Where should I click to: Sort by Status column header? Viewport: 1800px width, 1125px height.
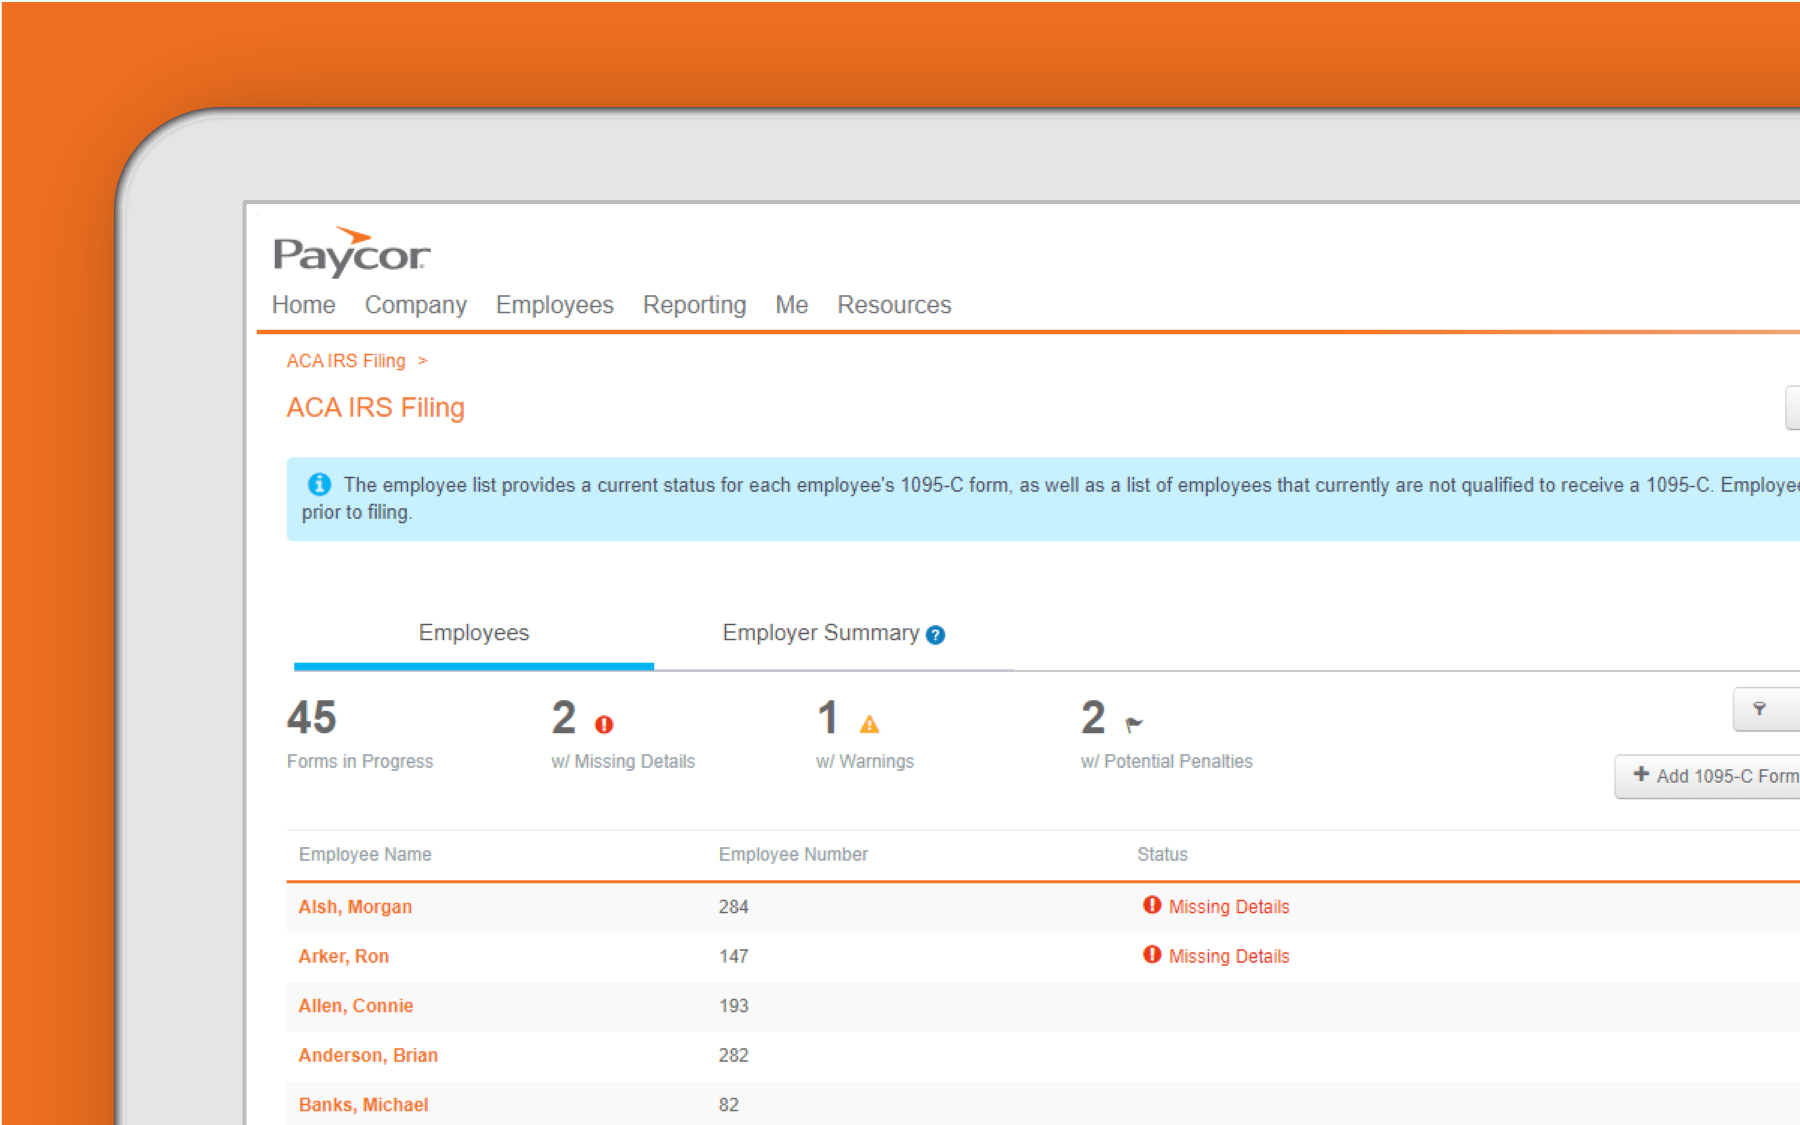point(1162,855)
